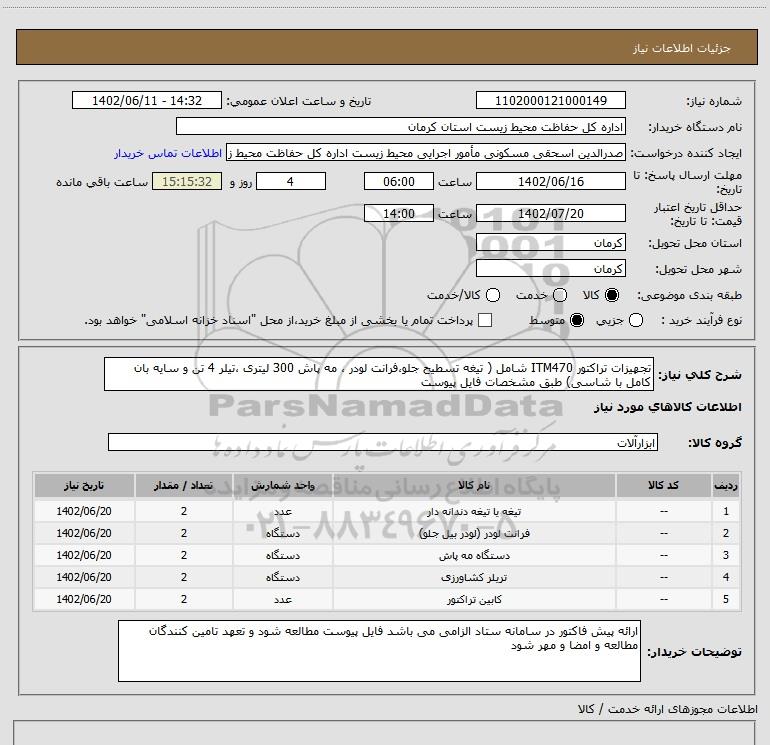Viewport: 770px width, 745px height.
Task: Click the تعداد / مقدار column header
Action: coord(184,485)
